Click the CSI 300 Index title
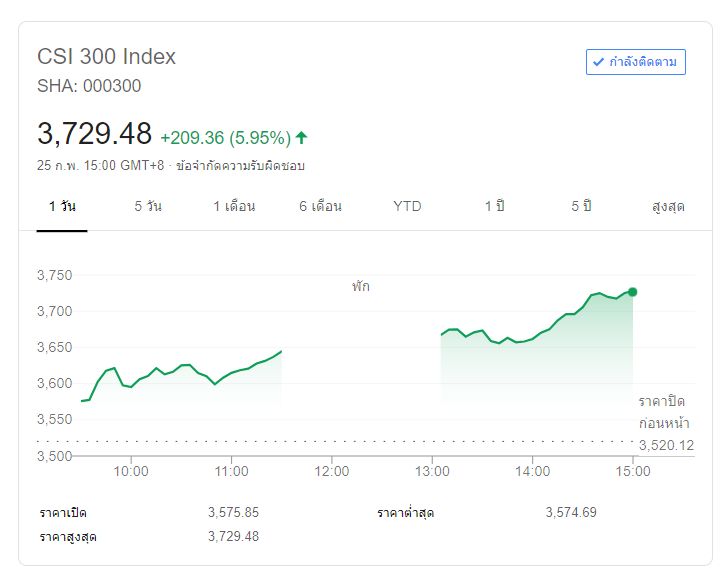The image size is (728, 584). point(106,57)
